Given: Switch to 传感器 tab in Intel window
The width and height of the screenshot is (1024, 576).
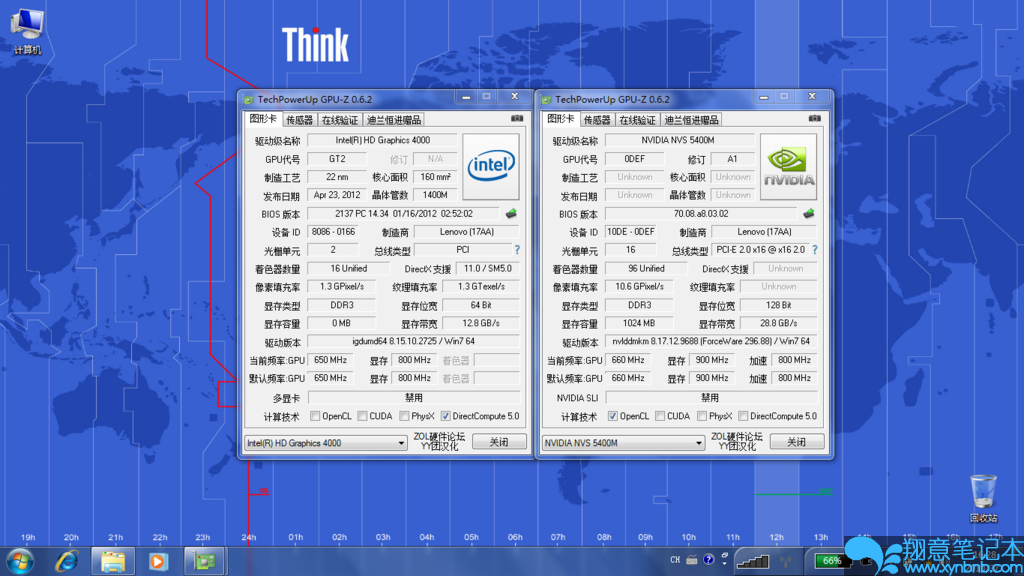Looking at the screenshot, I should pyautogui.click(x=300, y=120).
